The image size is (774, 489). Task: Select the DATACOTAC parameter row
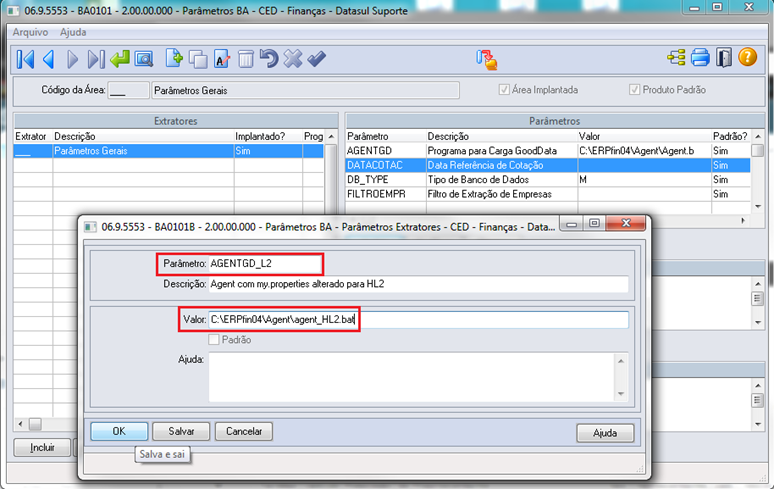click(x=548, y=165)
